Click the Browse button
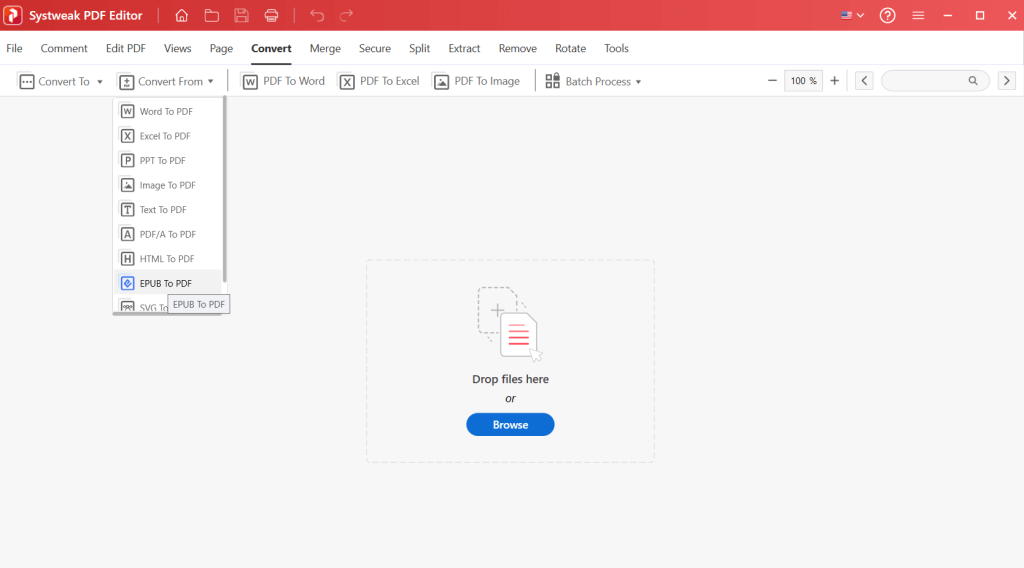 coord(510,425)
